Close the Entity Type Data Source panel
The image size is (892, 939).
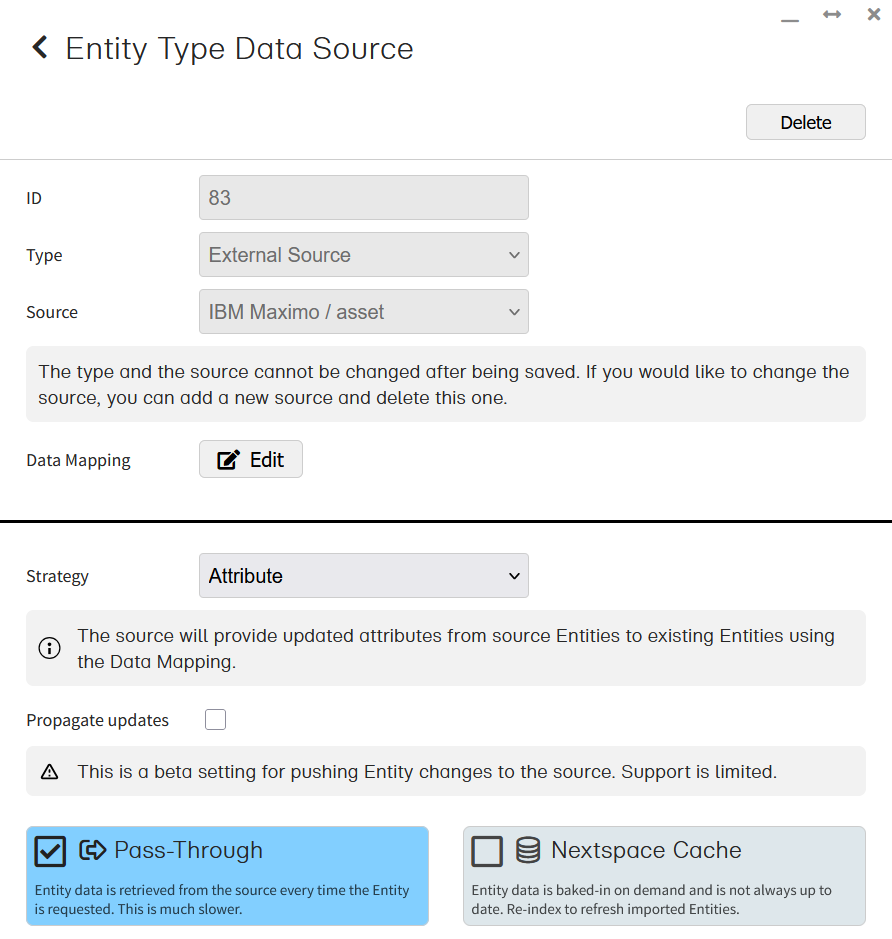tap(874, 14)
